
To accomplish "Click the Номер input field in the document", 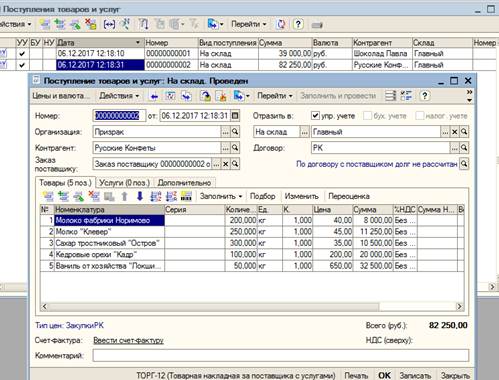I will (x=119, y=116).
